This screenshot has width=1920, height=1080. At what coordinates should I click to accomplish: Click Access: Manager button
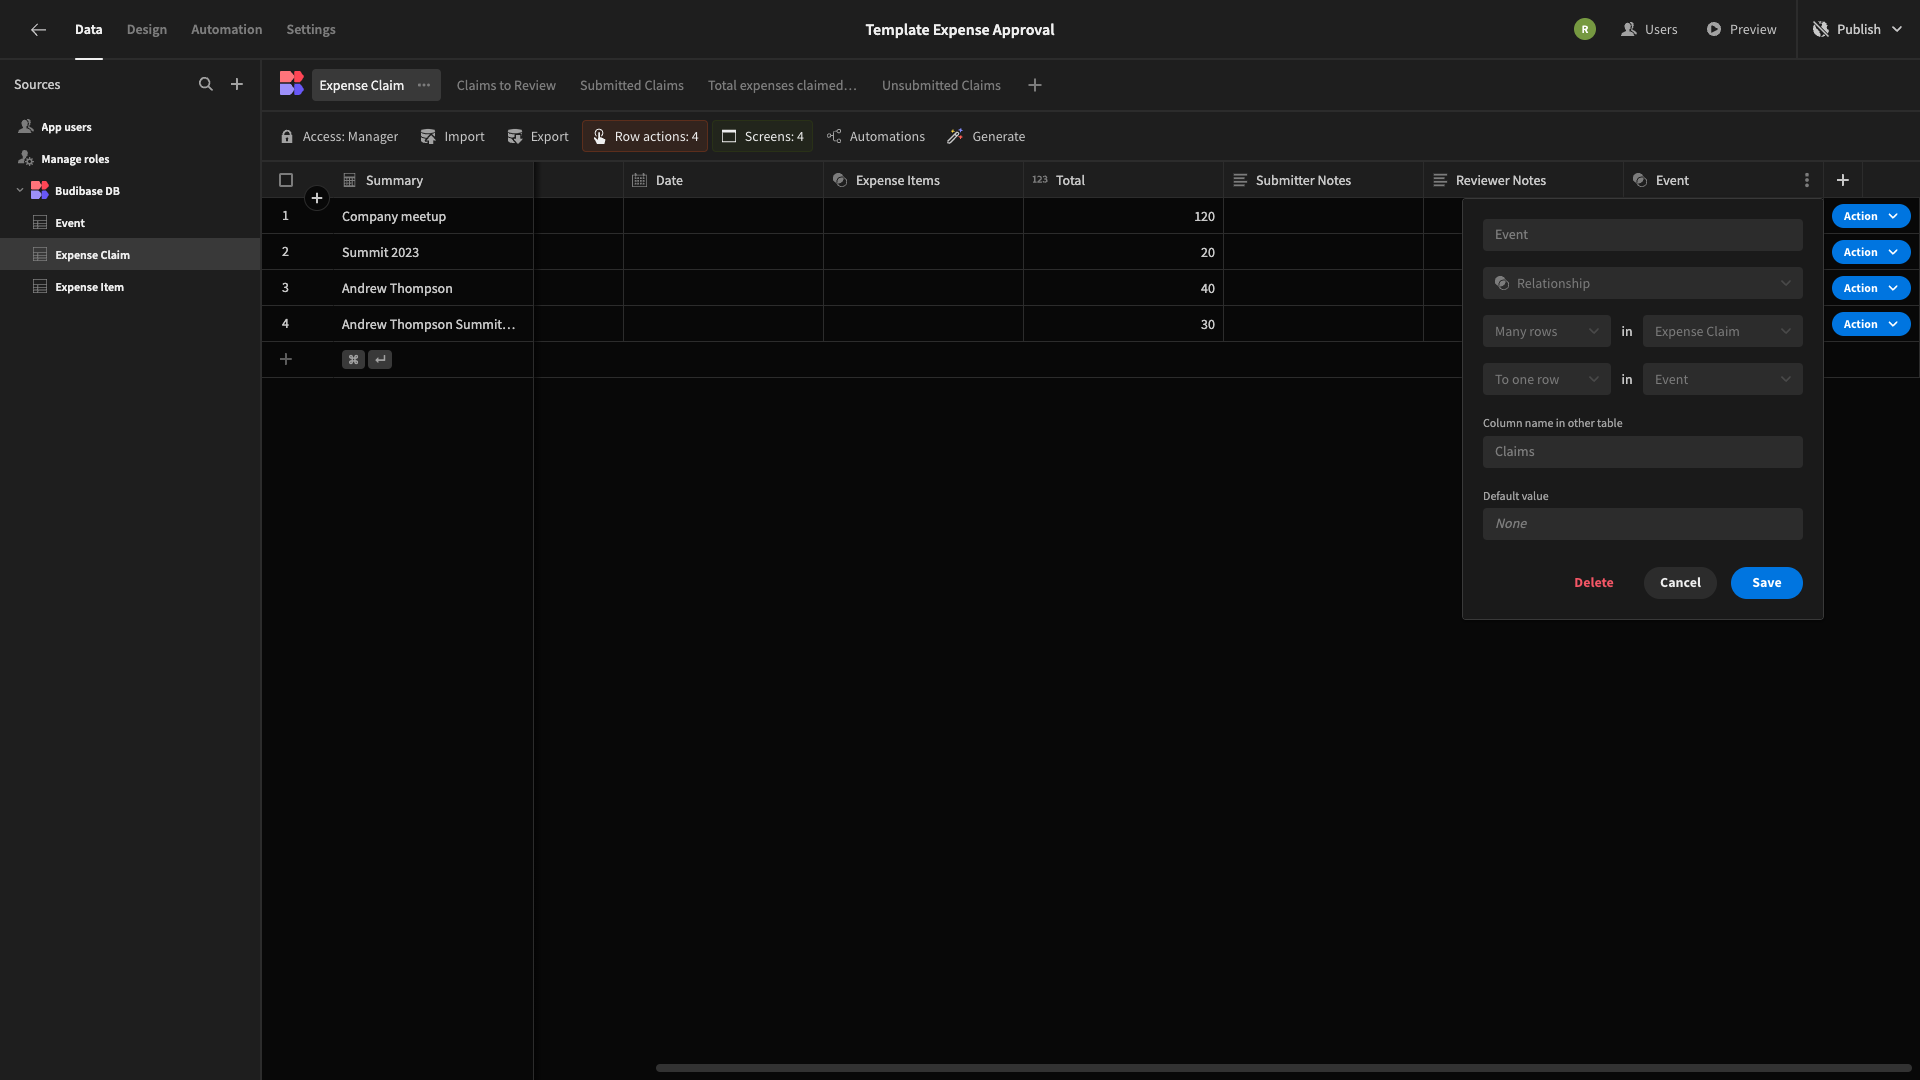pyautogui.click(x=339, y=136)
